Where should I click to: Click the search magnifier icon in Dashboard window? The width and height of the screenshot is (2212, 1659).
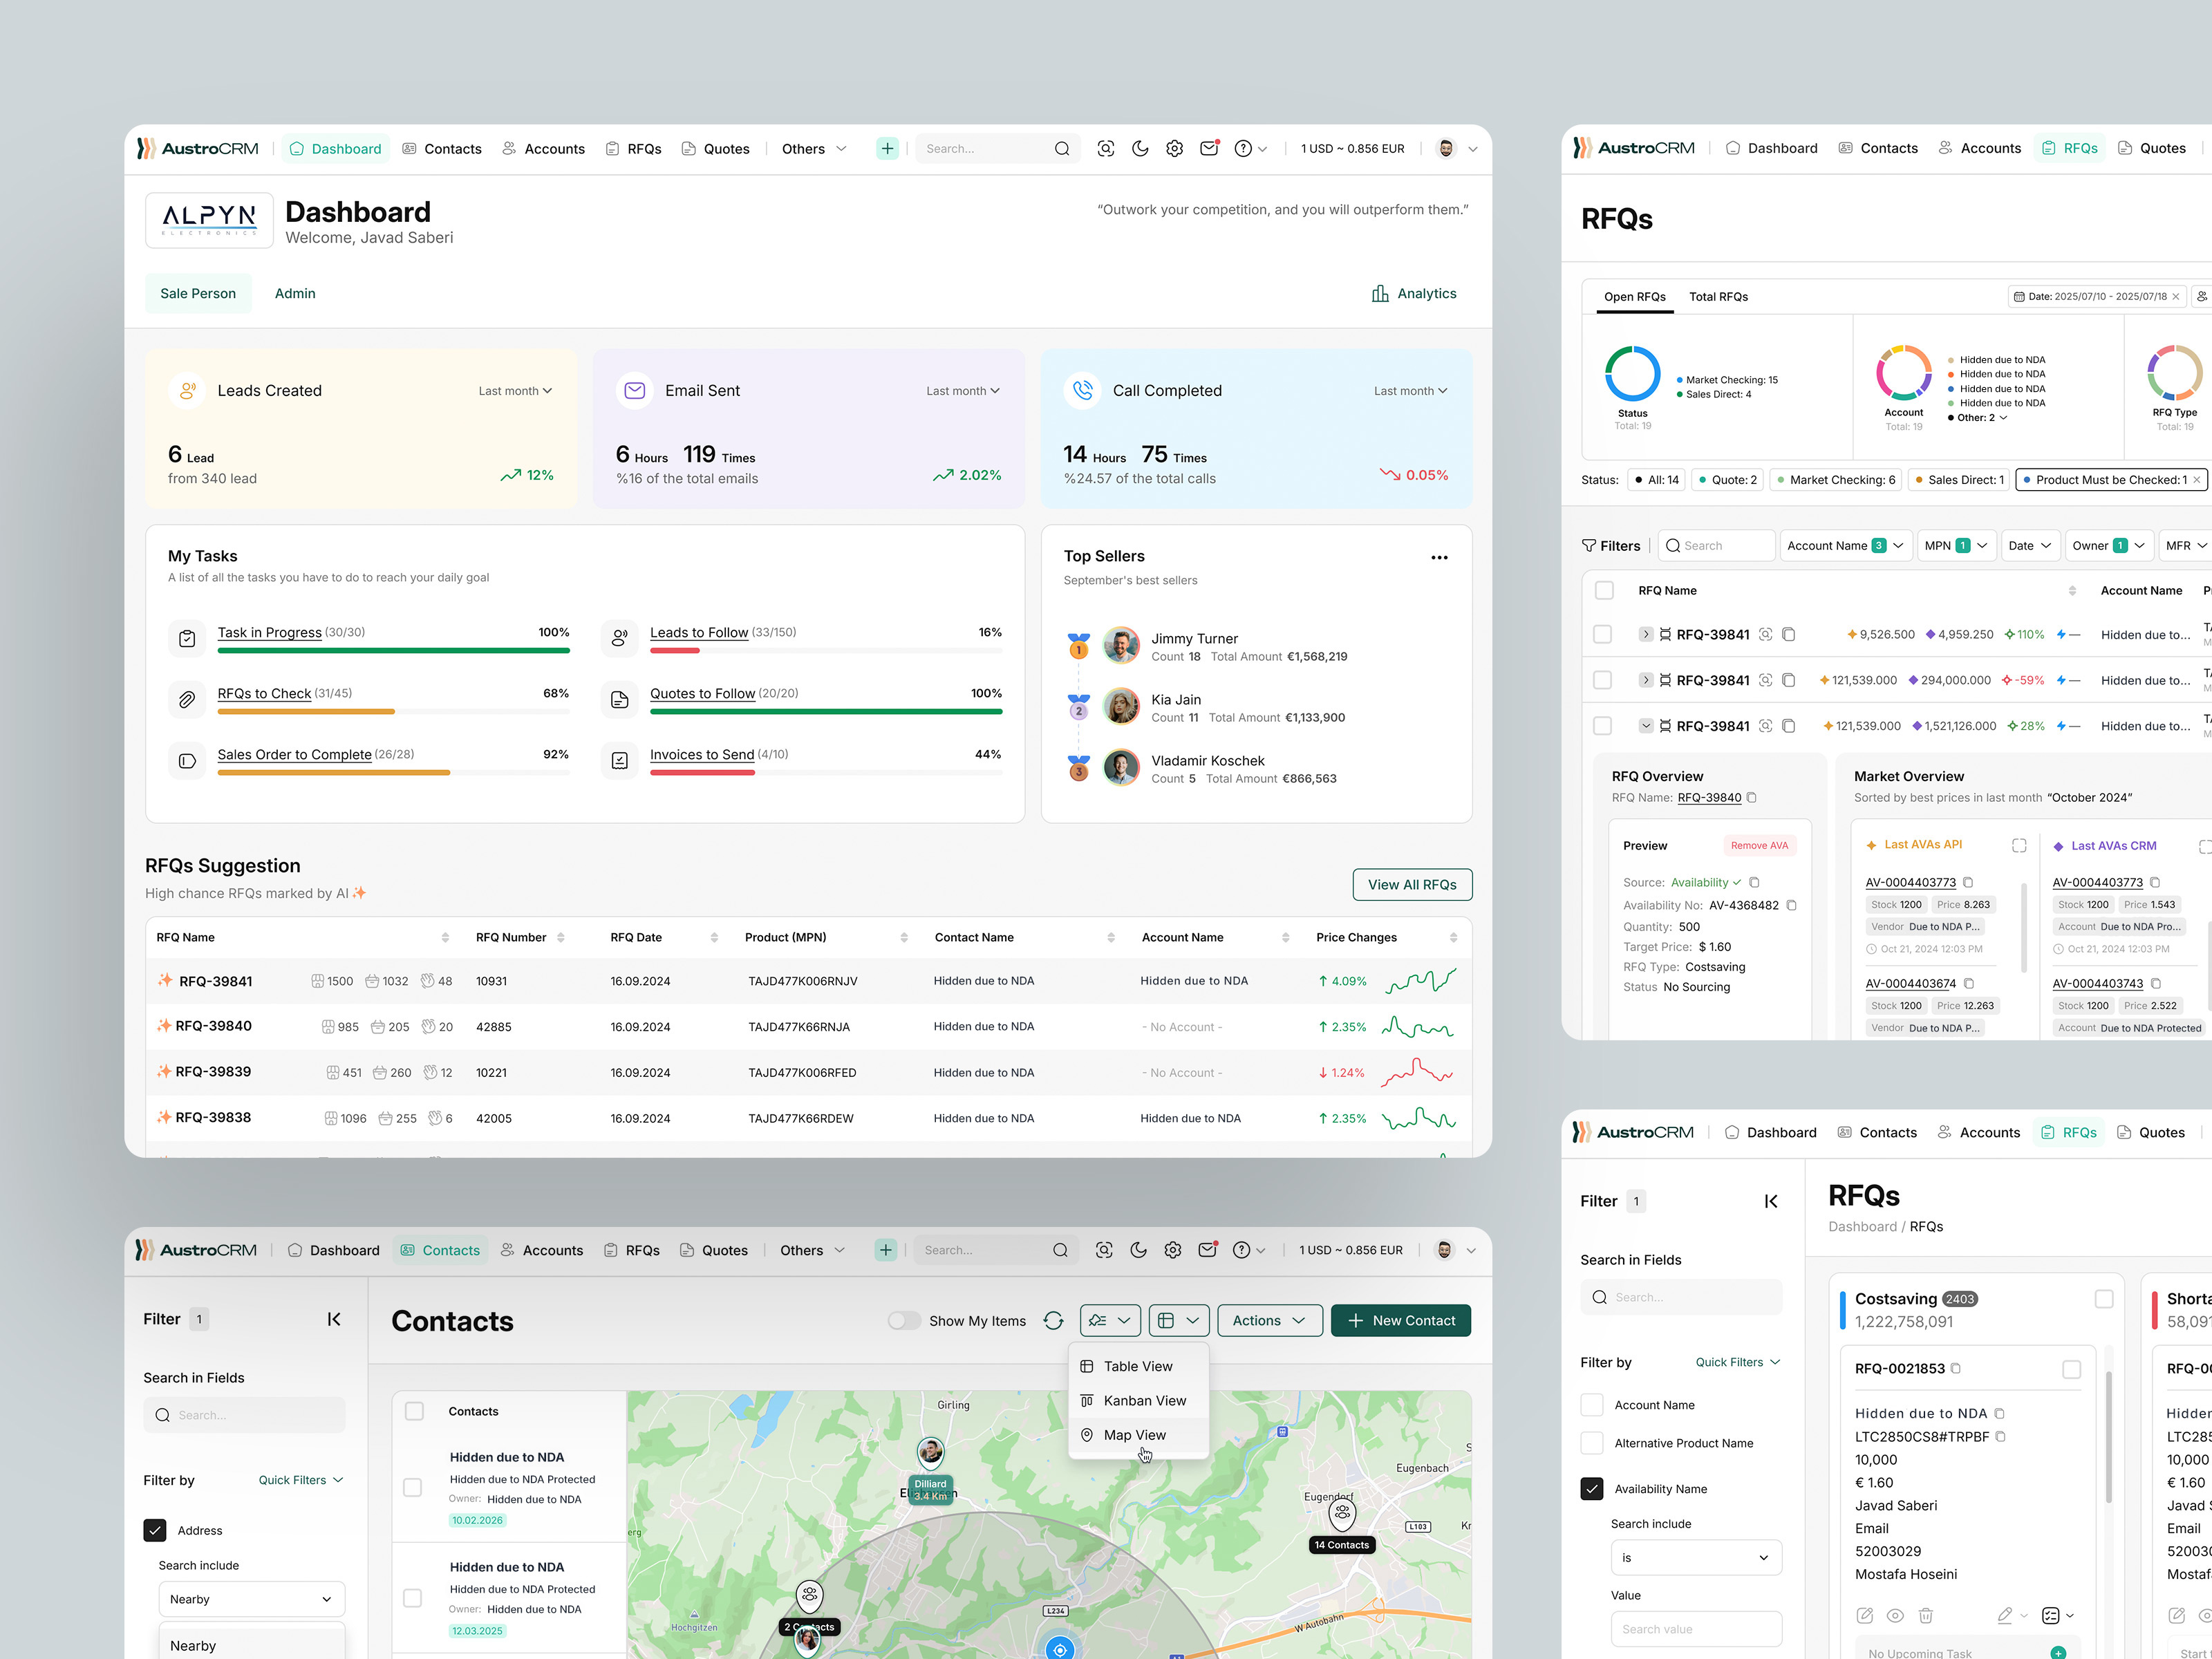1062,149
